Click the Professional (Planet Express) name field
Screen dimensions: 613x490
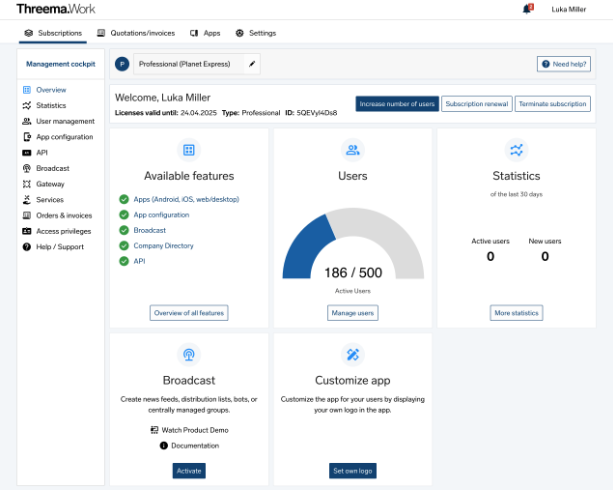pos(189,64)
